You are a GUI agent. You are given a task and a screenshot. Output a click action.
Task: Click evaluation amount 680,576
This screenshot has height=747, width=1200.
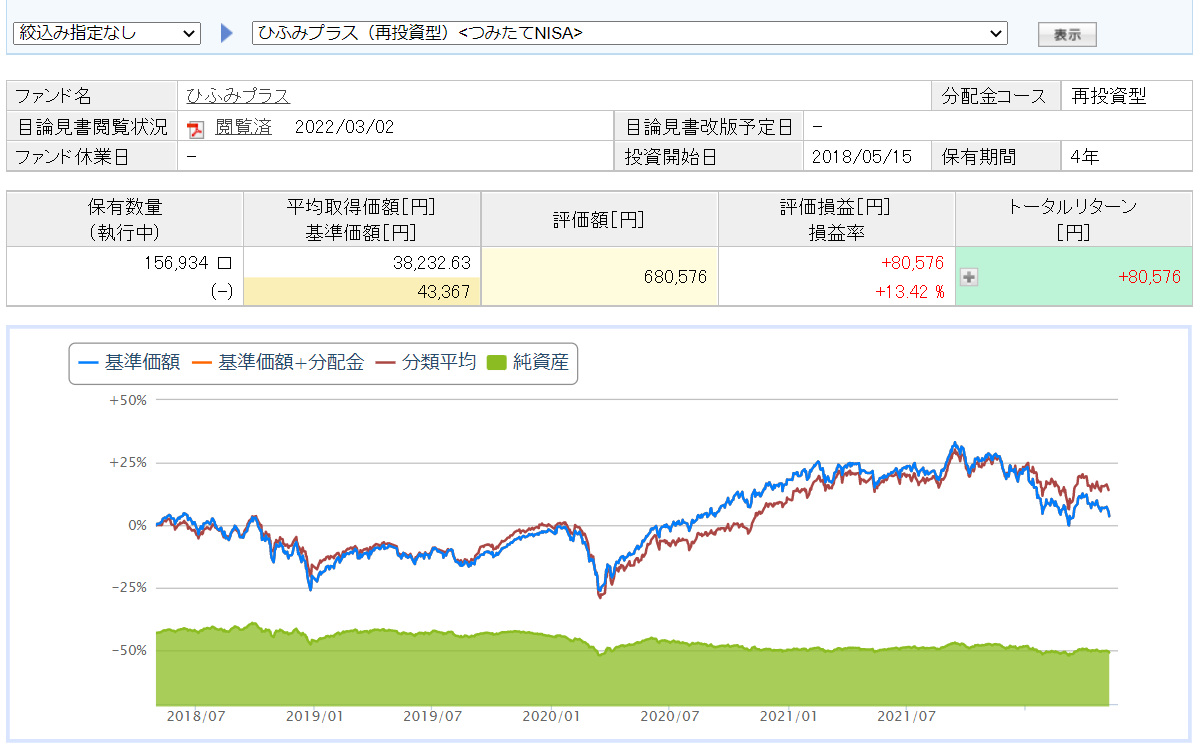tap(675, 277)
